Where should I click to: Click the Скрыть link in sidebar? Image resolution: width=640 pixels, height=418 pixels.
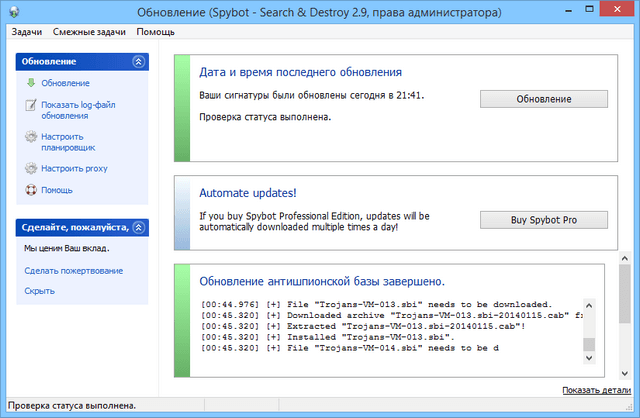coord(40,291)
